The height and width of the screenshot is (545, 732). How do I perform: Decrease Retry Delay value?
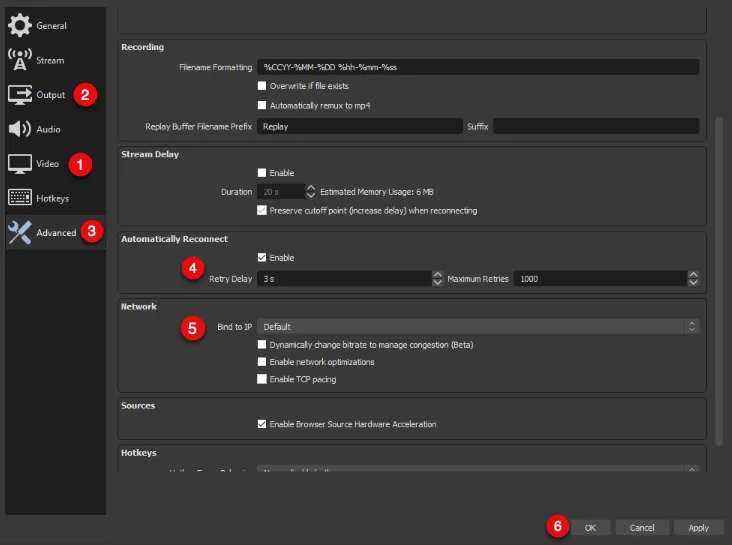coord(437,283)
